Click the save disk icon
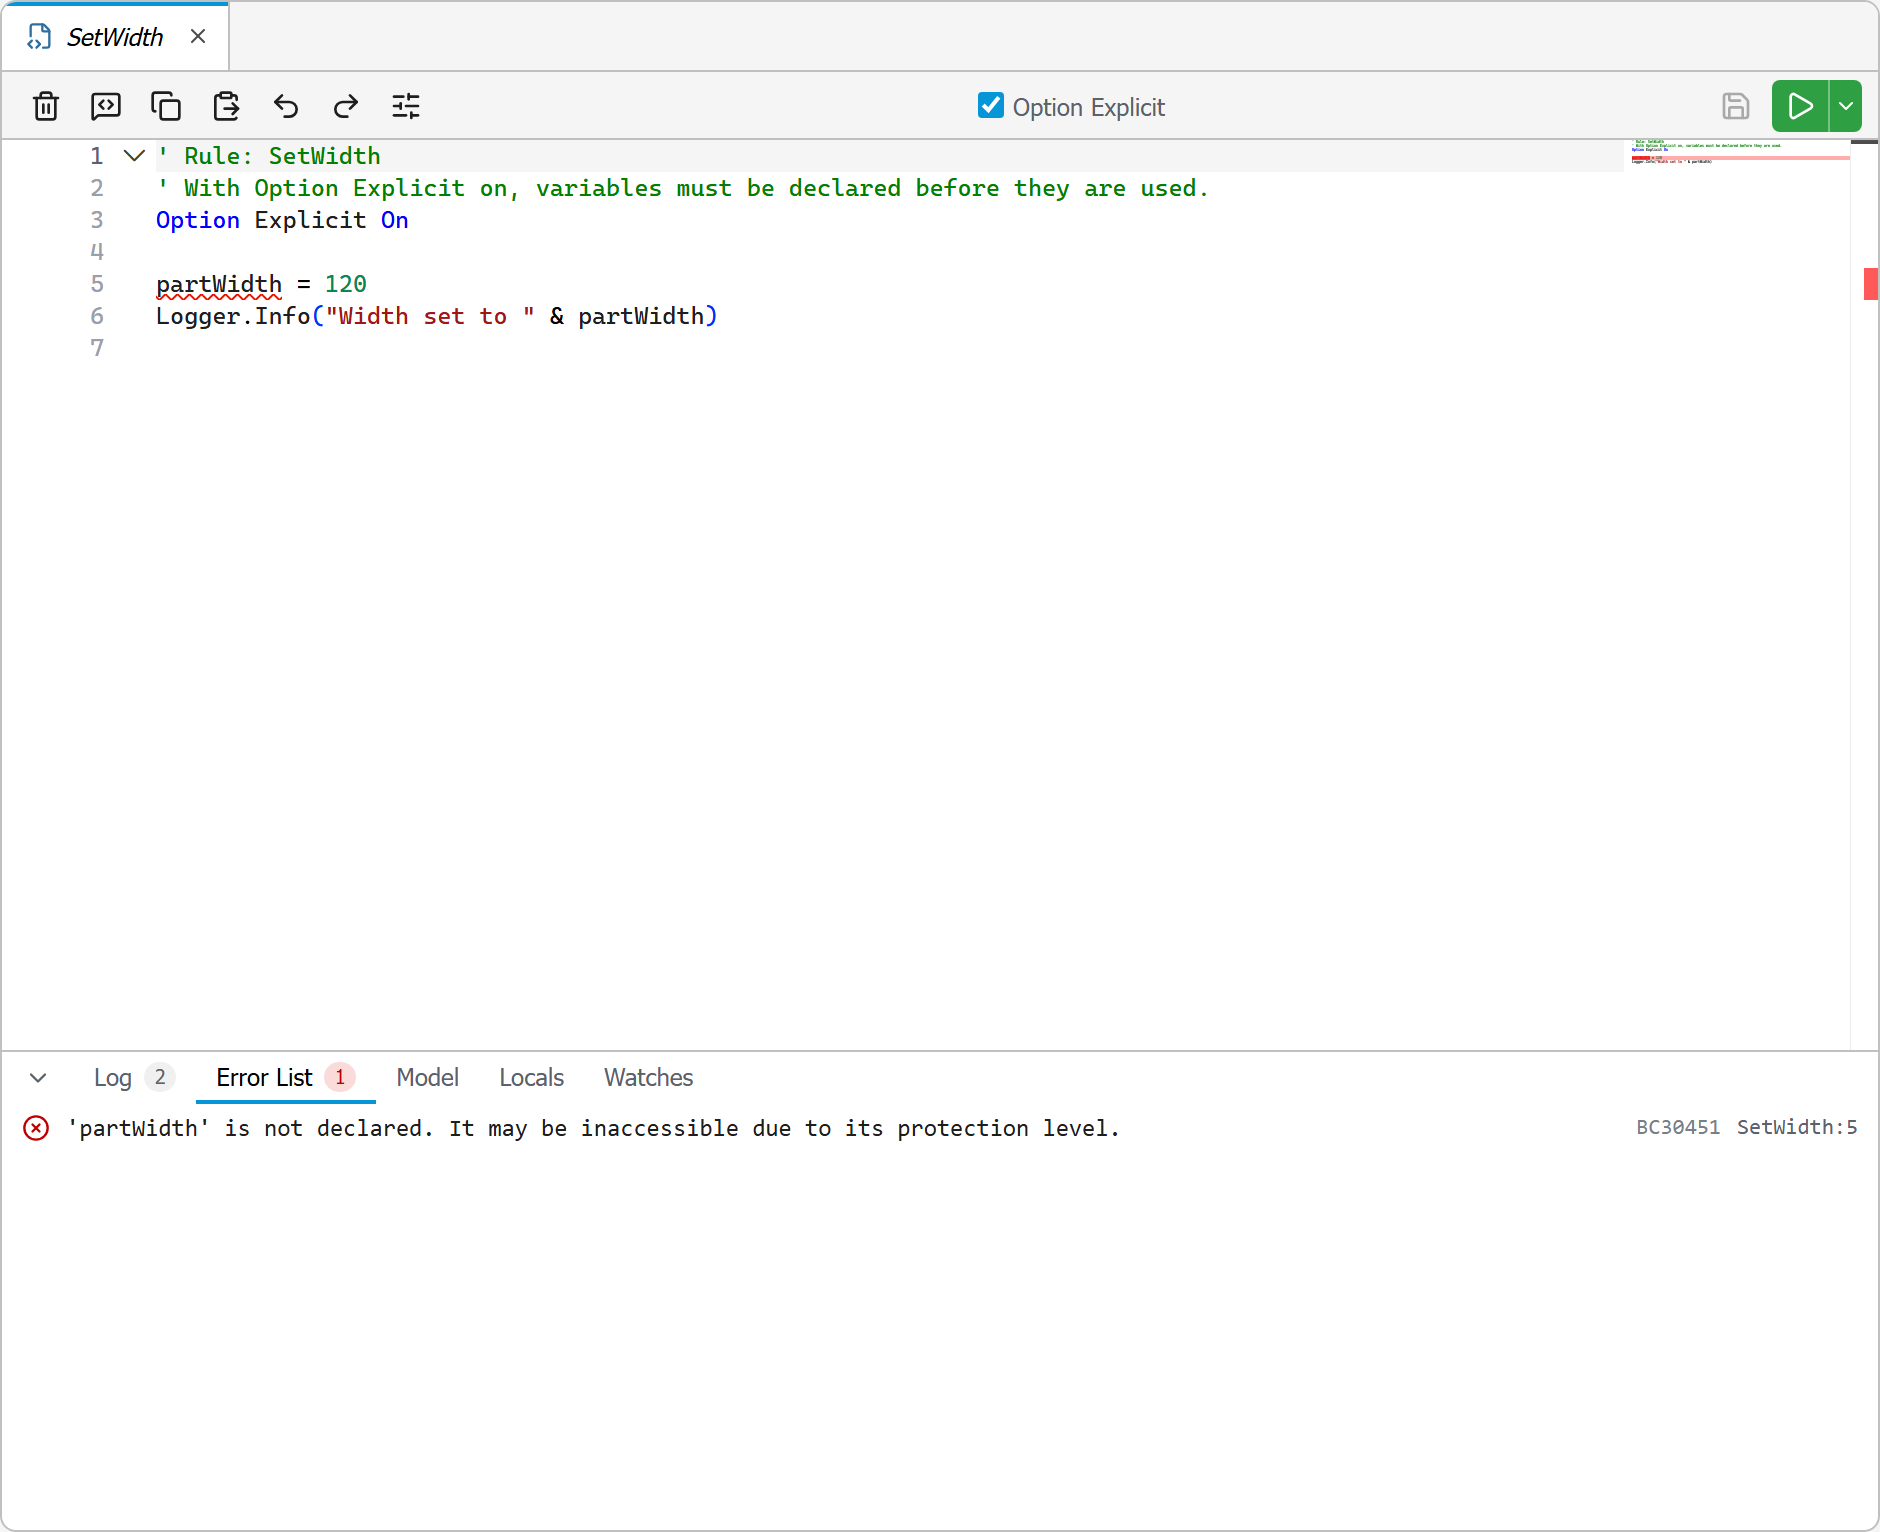The height and width of the screenshot is (1532, 1880). [1736, 106]
